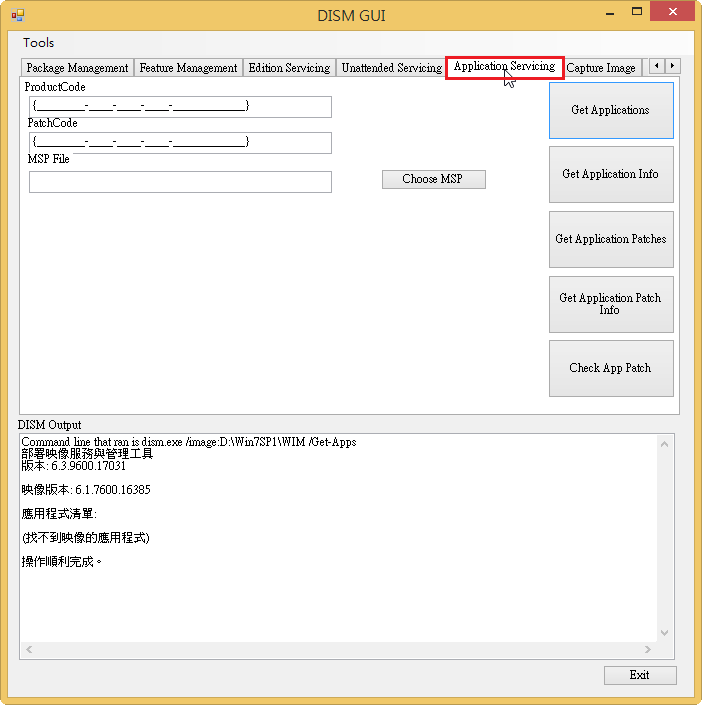Go to the Unattended Servicing tab
This screenshot has width=702, height=705.
[391, 68]
